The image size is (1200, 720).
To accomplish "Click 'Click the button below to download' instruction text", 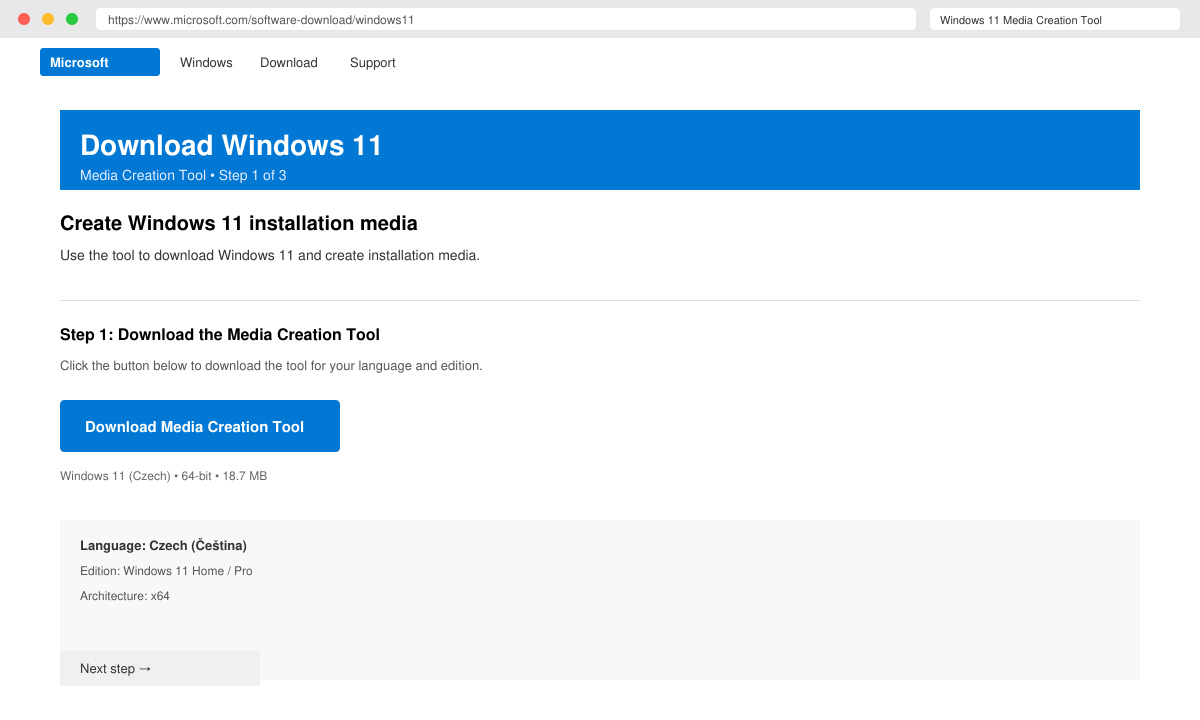I will coord(271,366).
